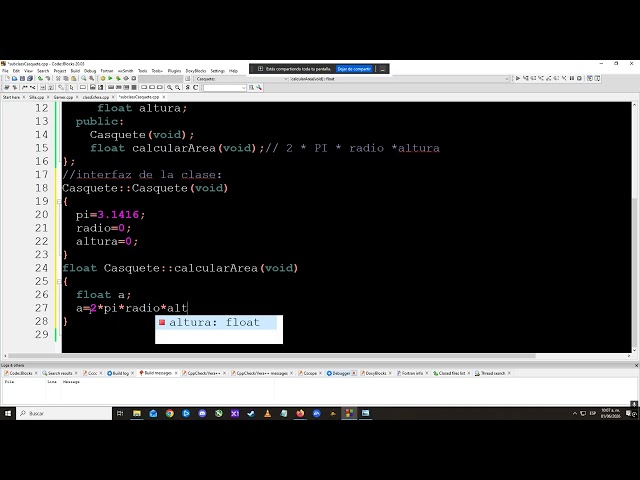Screen dimensions: 640x480
Task: Click the Paste toolbar icon
Action: (x=73, y=78)
